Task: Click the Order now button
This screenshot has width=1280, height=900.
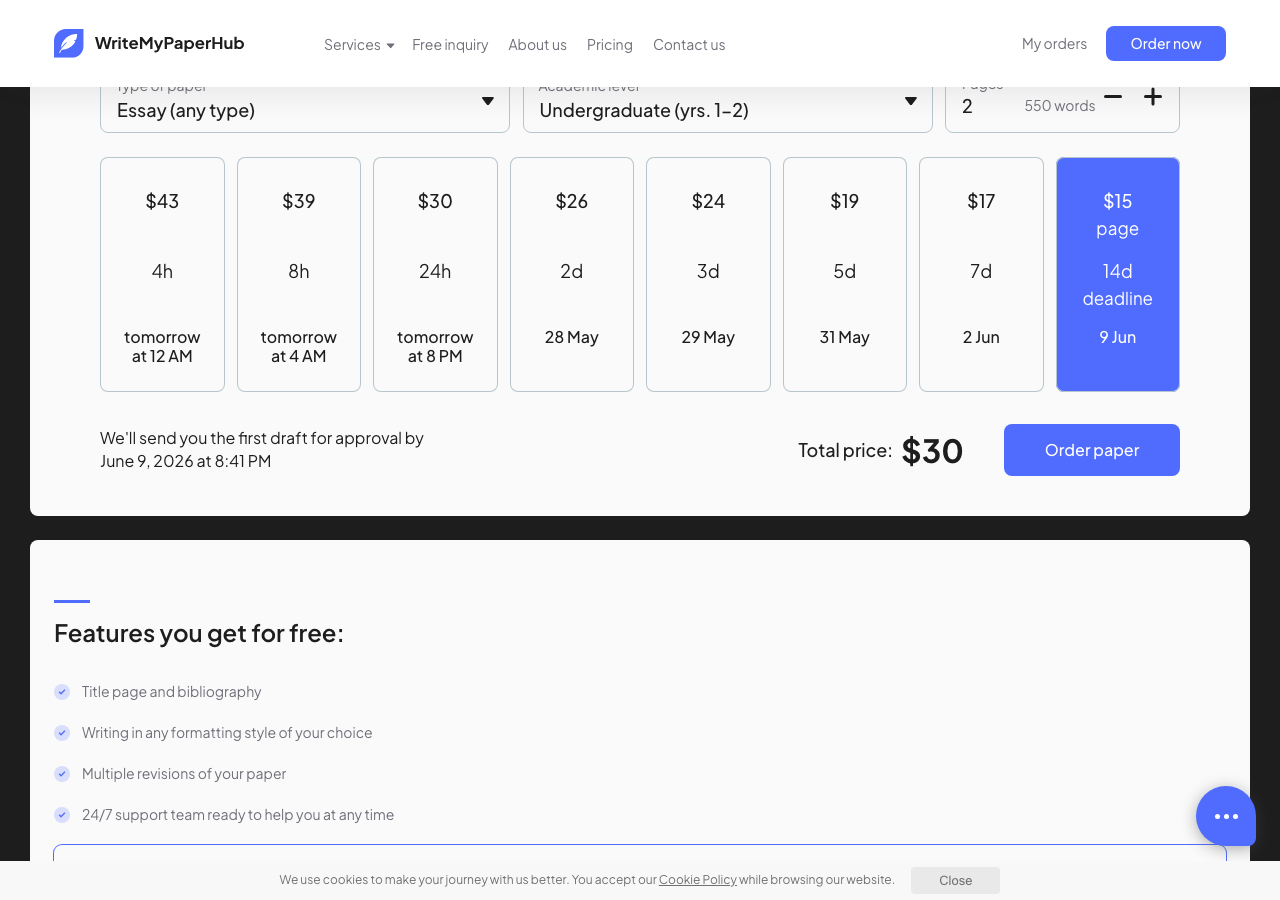Action: coord(1166,43)
